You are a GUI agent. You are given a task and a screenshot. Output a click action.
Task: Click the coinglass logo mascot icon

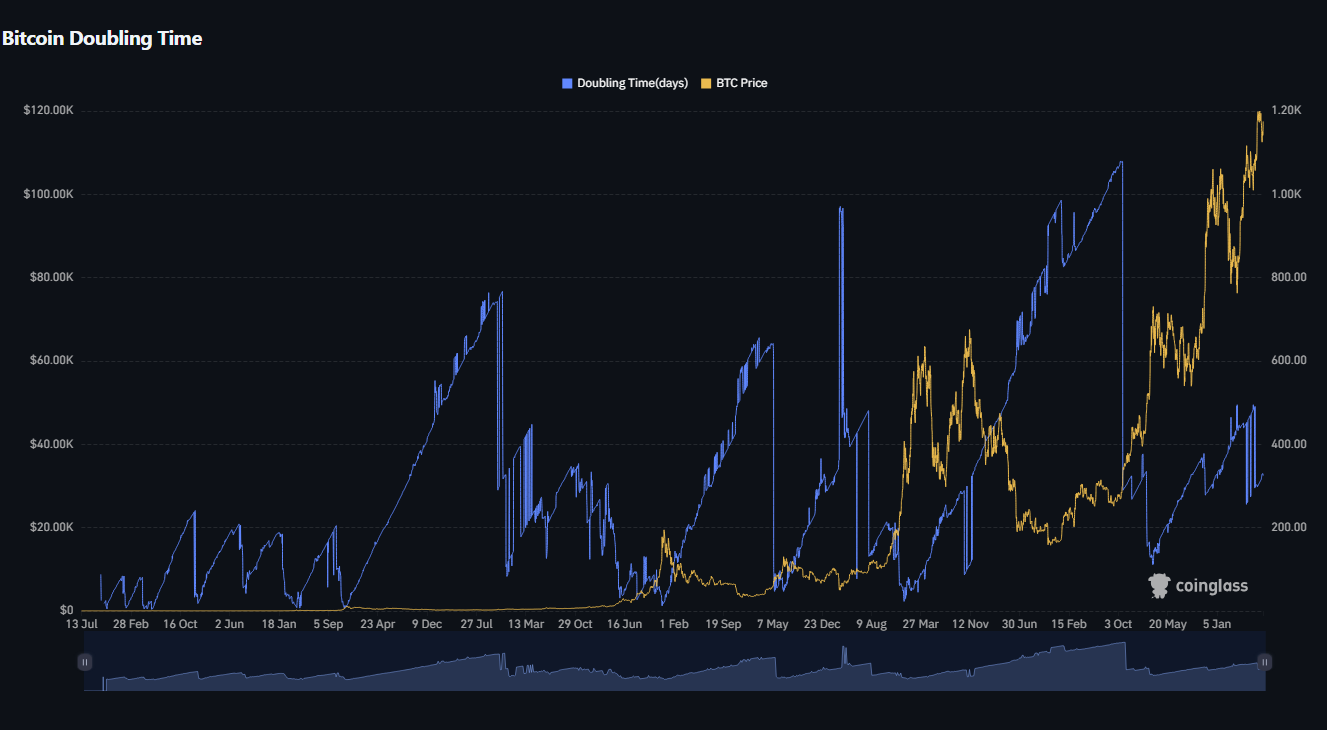[x=1159, y=586]
